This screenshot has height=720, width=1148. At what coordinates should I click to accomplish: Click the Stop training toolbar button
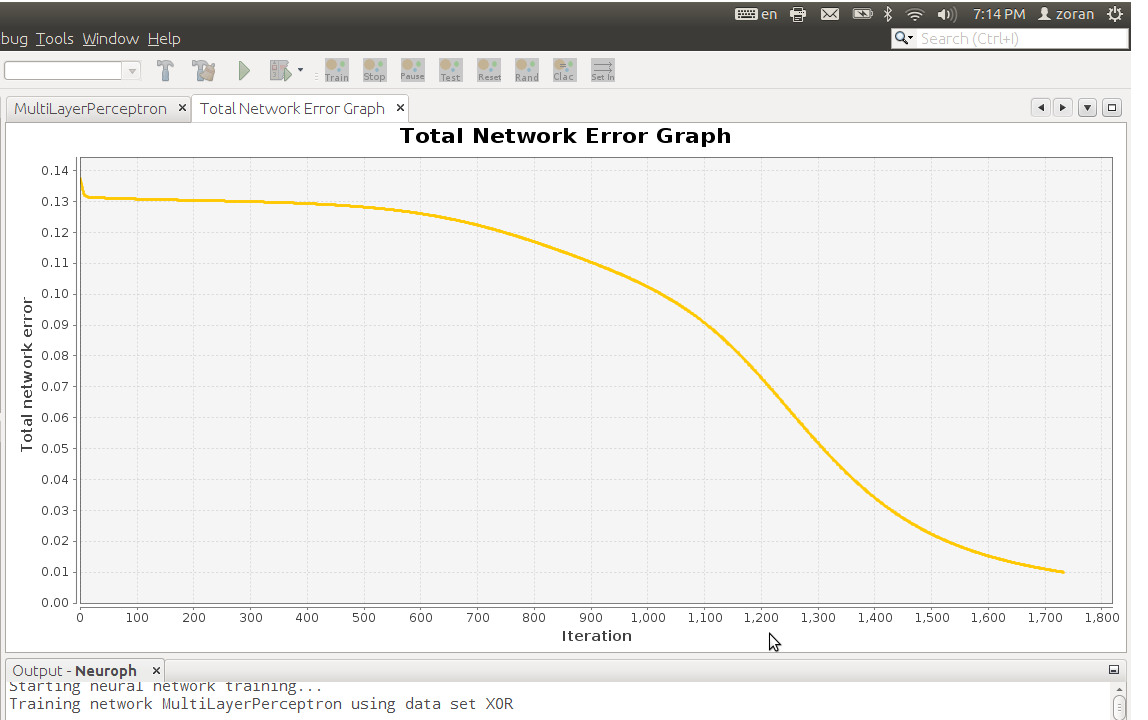tap(374, 70)
